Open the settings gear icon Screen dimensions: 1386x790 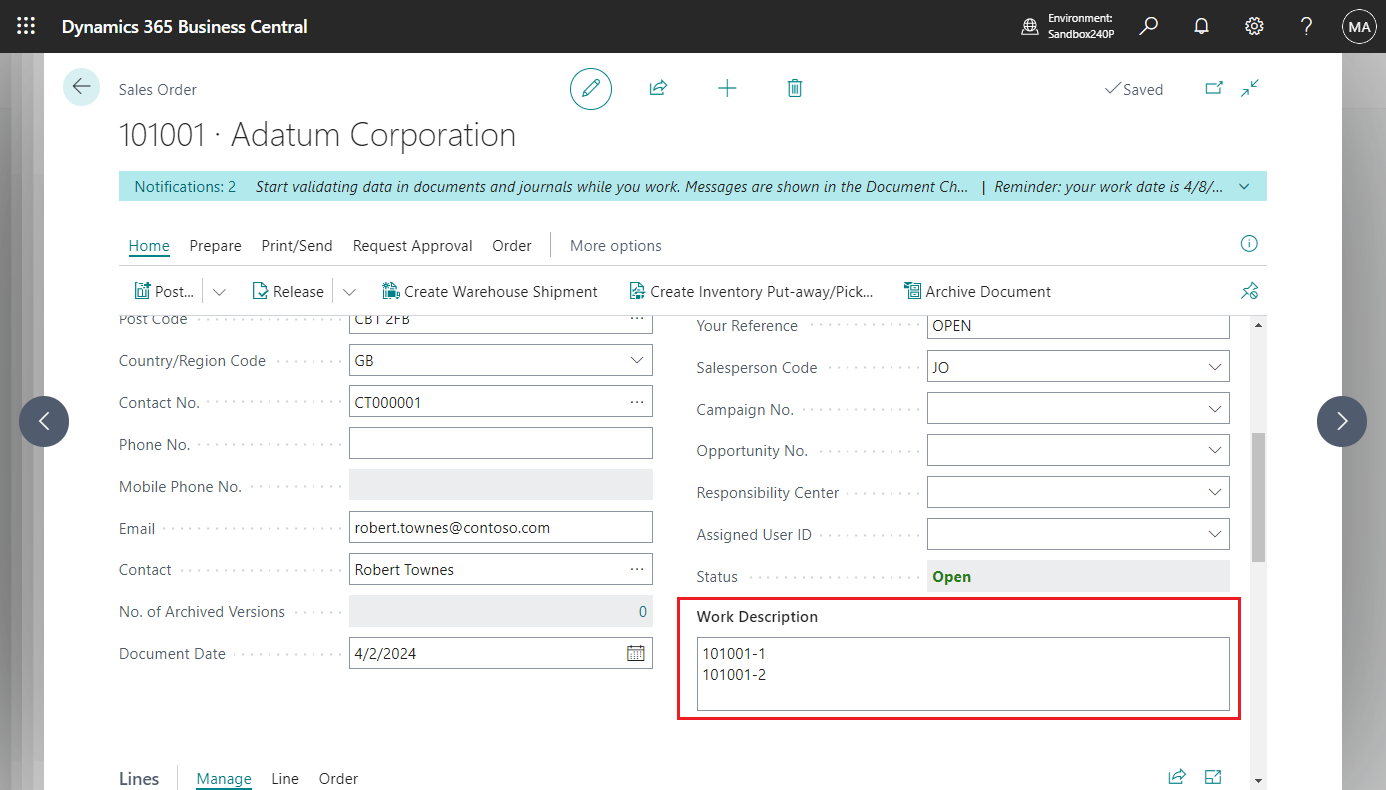(1254, 26)
